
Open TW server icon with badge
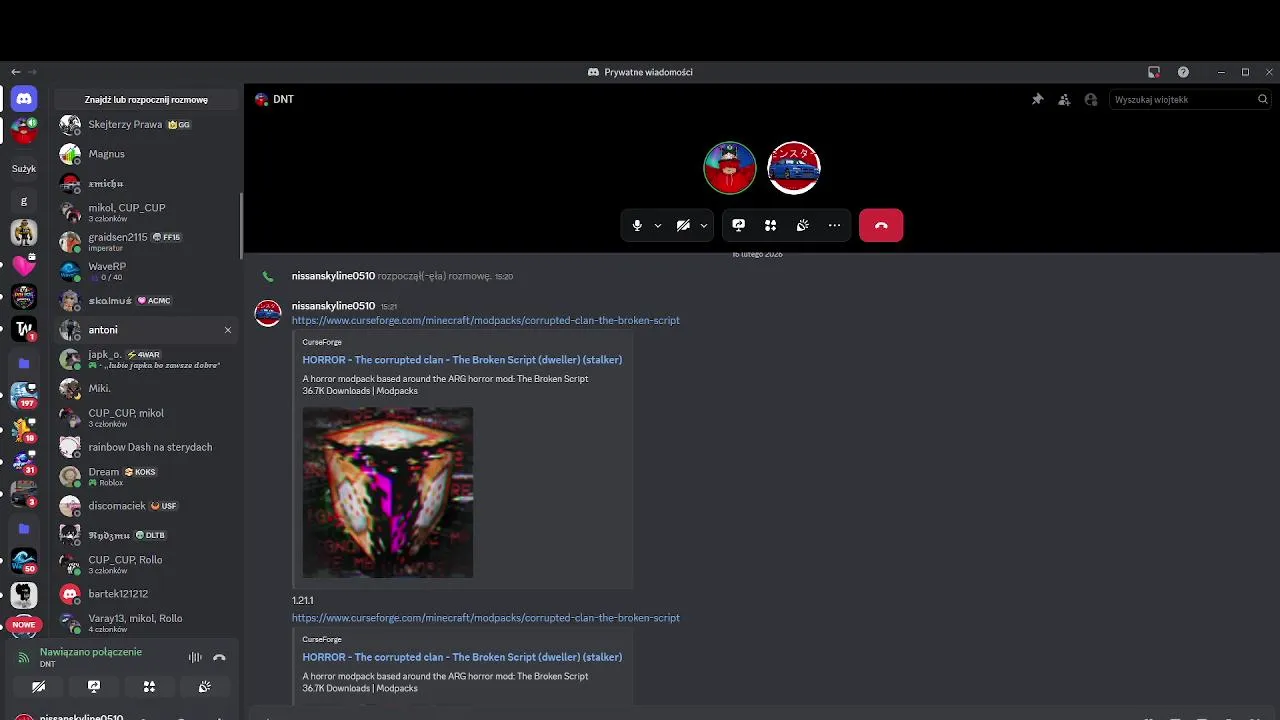pyautogui.click(x=24, y=329)
